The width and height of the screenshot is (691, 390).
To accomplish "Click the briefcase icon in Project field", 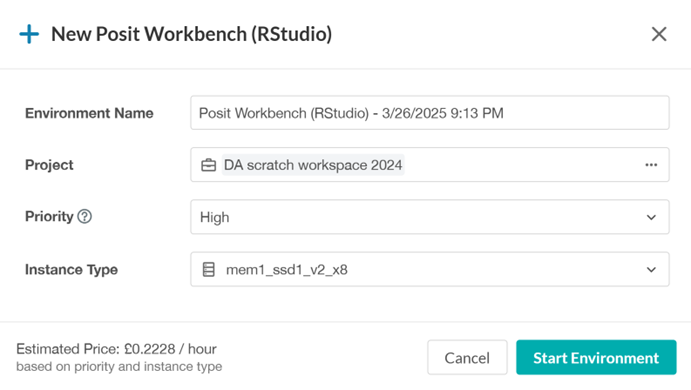I will coord(208,165).
